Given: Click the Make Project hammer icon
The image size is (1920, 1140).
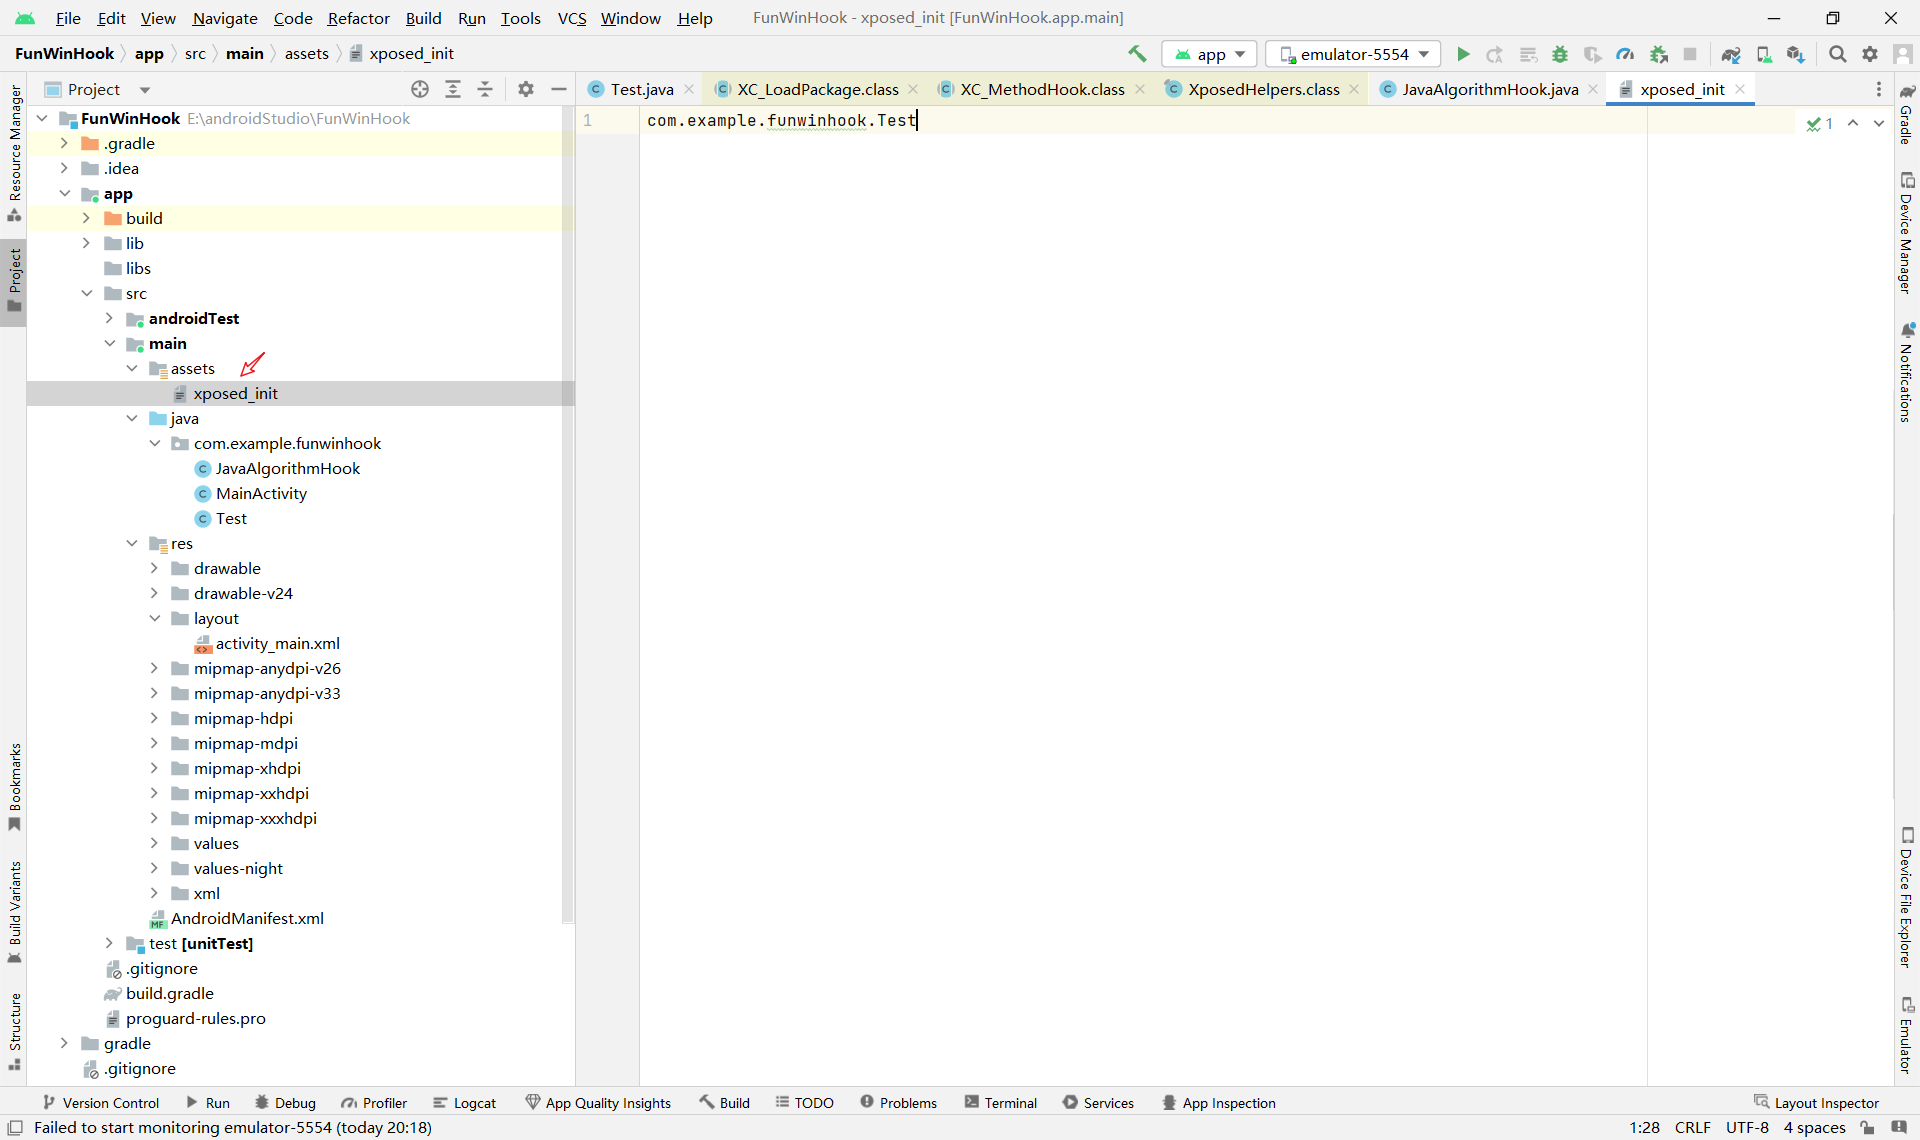Looking at the screenshot, I should pos(1137,54).
